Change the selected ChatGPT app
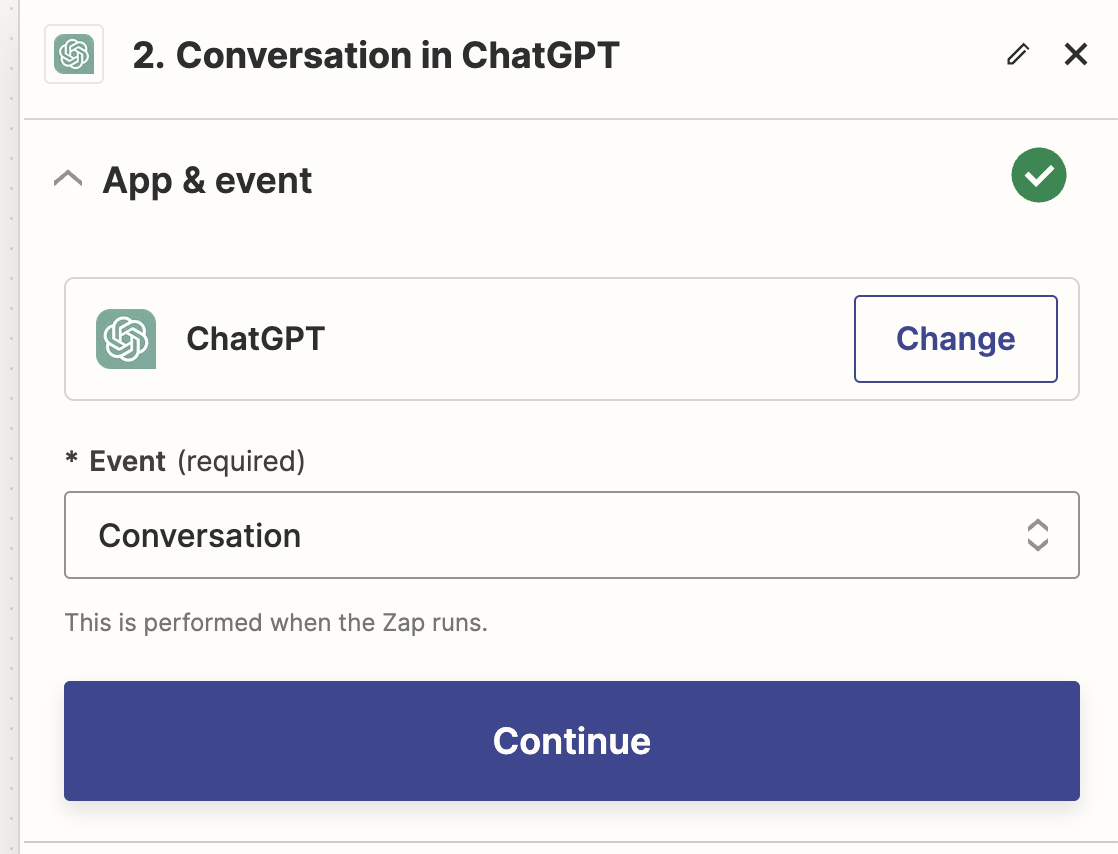This screenshot has width=1118, height=854. coord(955,339)
